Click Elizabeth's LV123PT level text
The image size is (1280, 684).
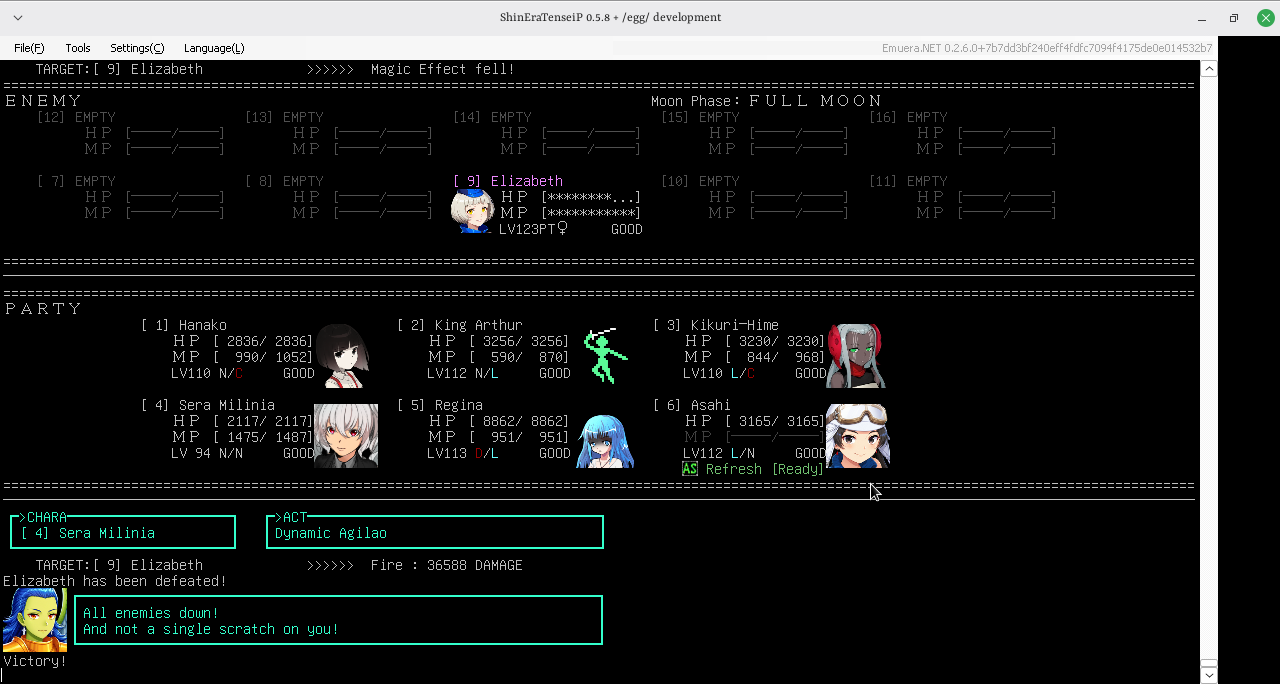tap(533, 229)
